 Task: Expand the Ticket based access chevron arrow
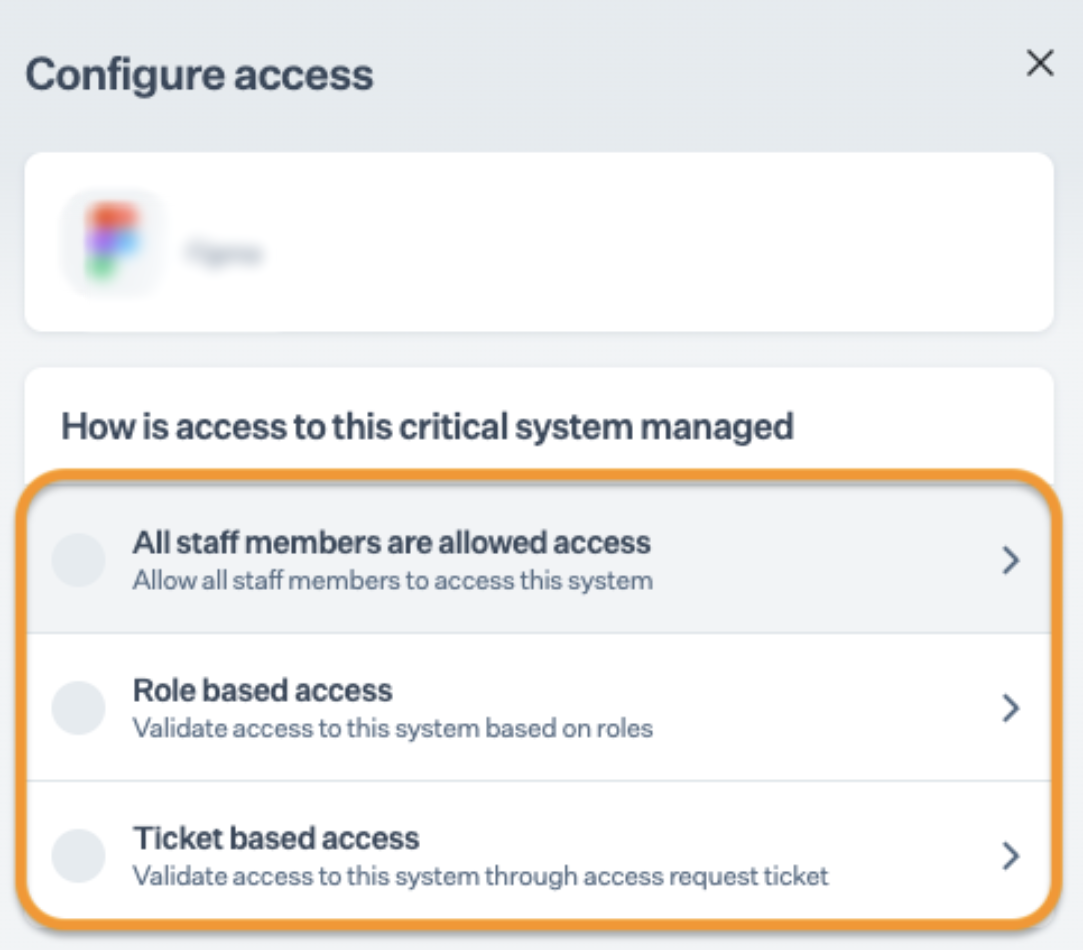(x=1011, y=856)
